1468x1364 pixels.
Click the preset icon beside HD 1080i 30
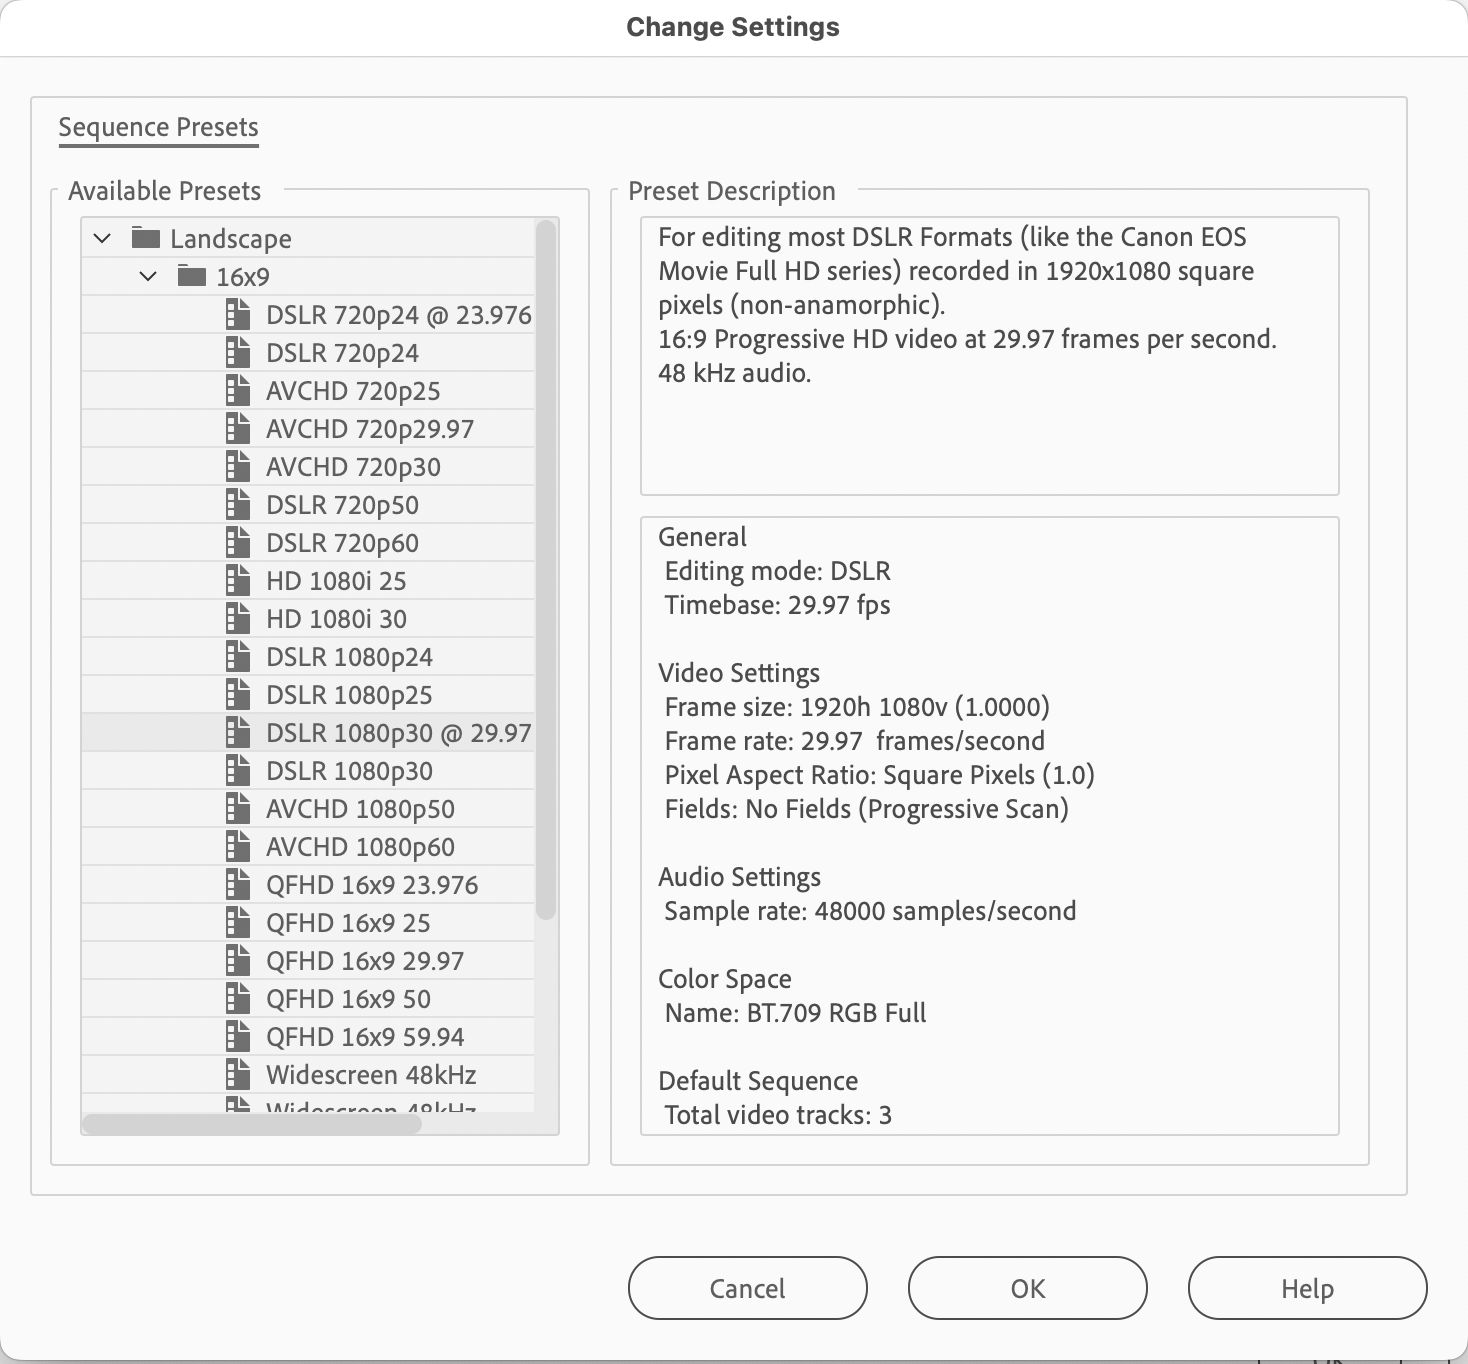(x=240, y=618)
